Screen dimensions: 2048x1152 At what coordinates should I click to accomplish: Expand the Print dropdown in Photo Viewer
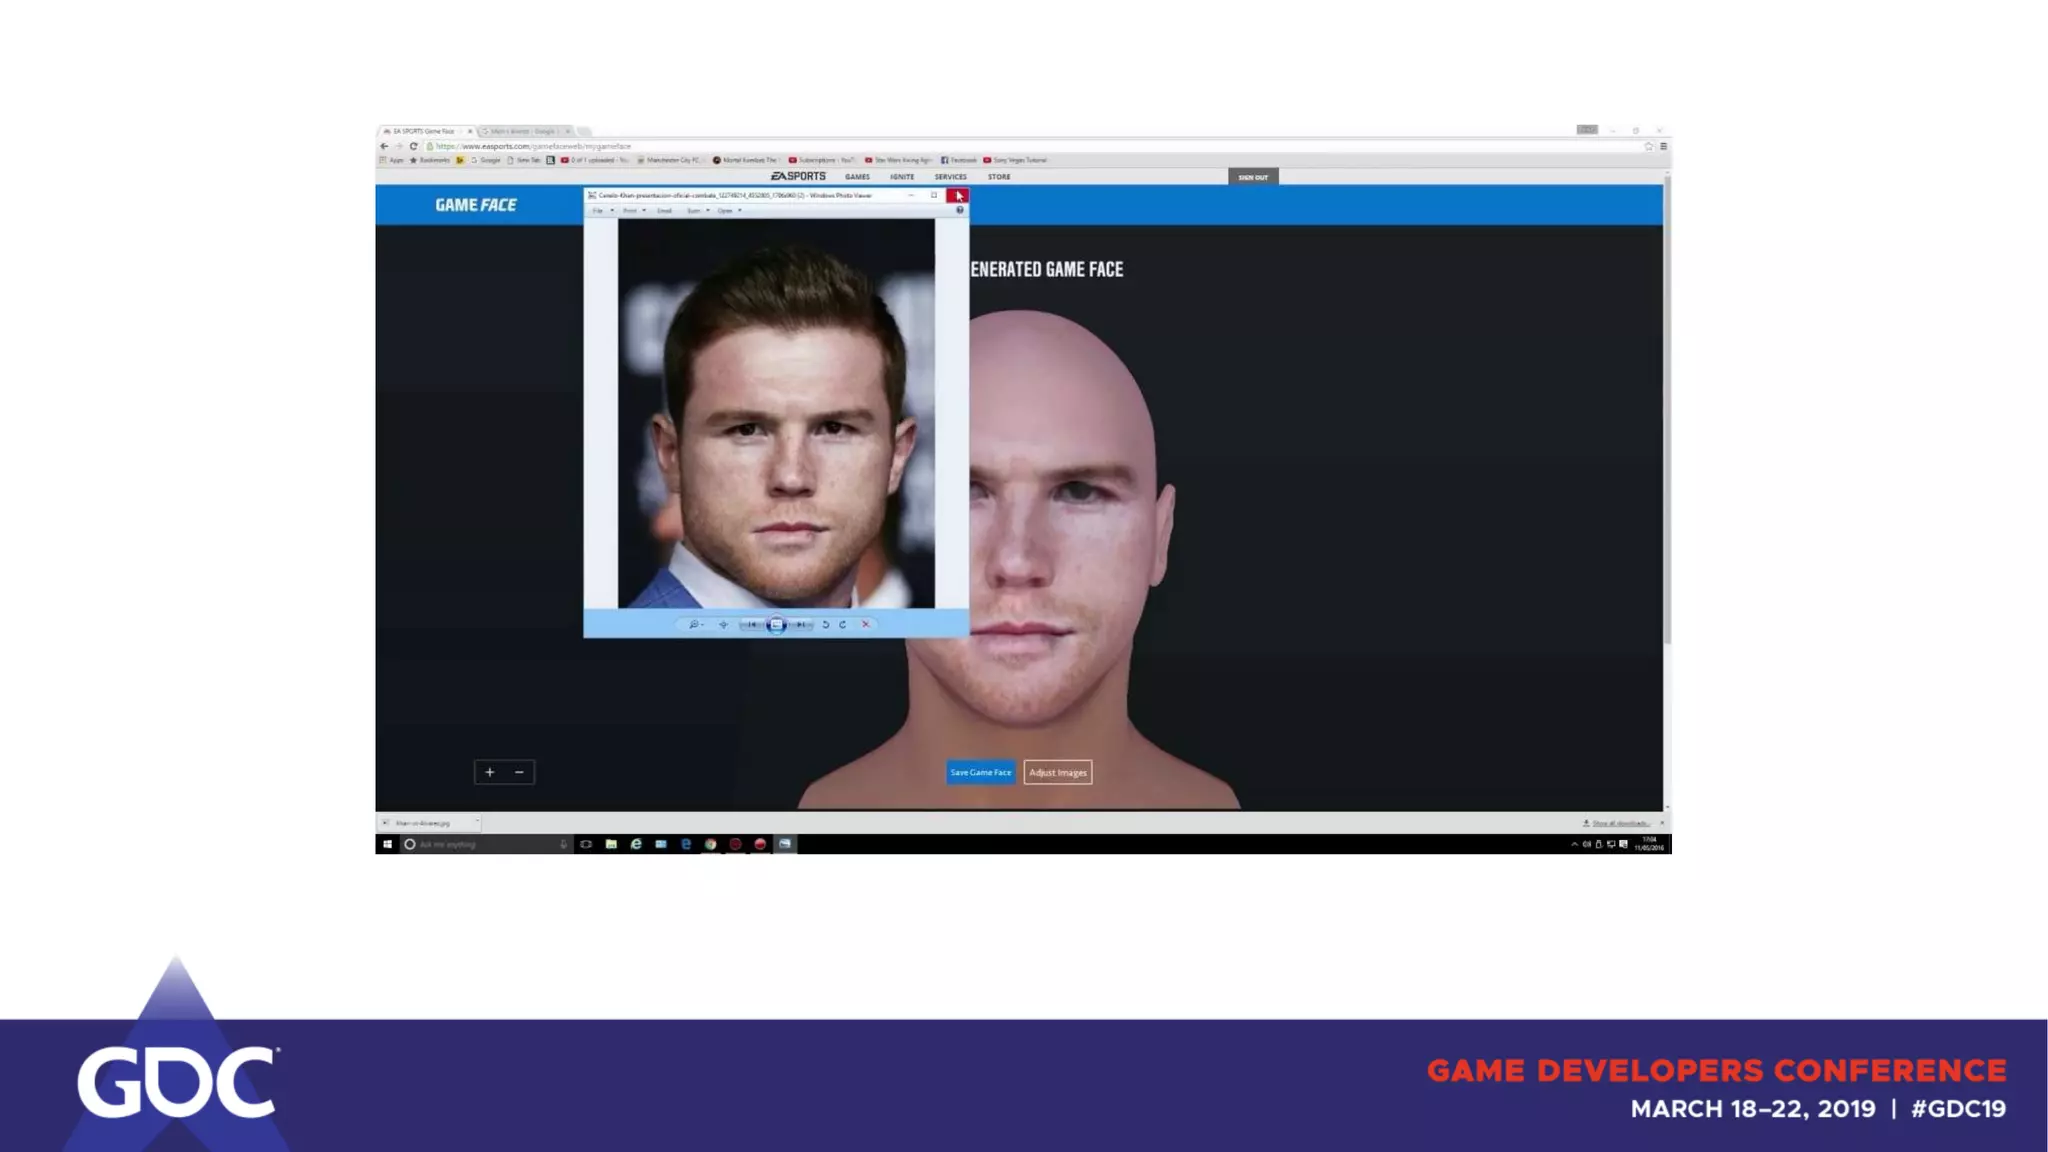point(633,211)
